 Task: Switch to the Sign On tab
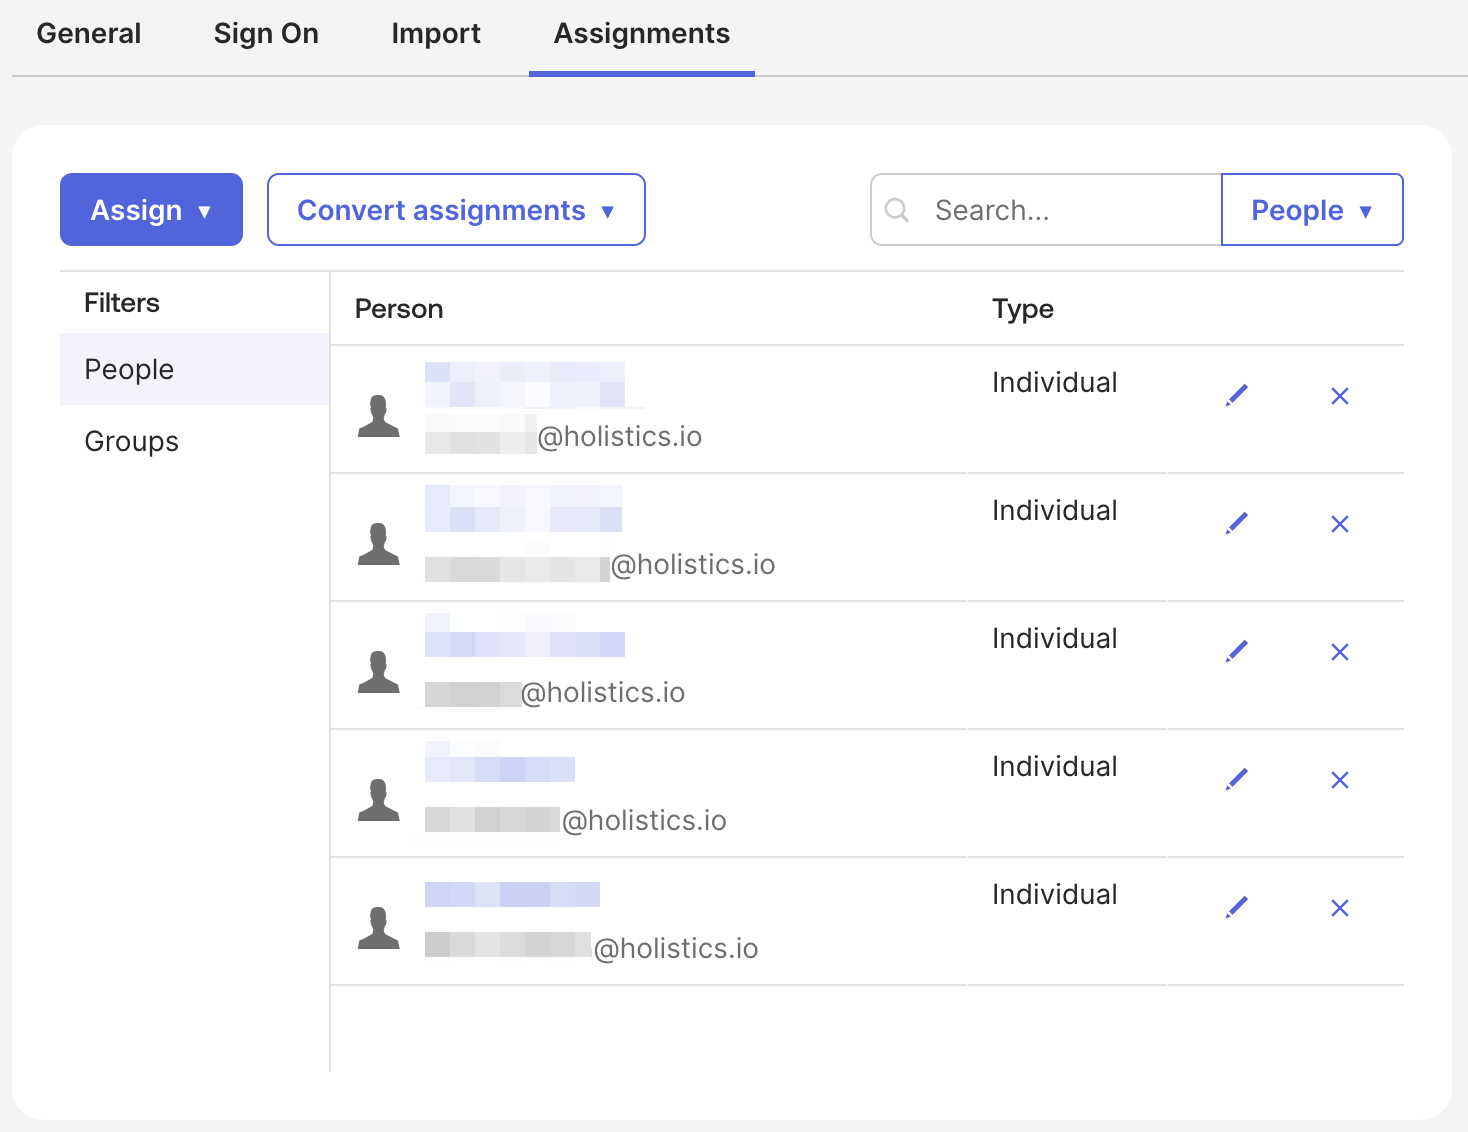coord(266,33)
